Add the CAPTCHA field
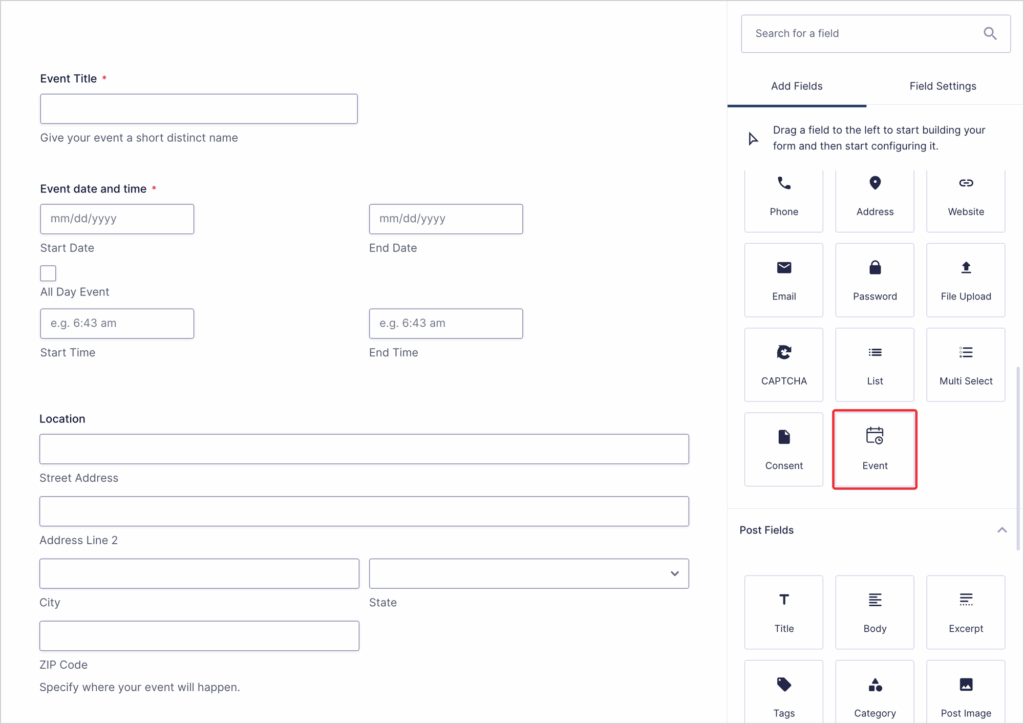The width and height of the screenshot is (1024, 724). tap(784, 365)
